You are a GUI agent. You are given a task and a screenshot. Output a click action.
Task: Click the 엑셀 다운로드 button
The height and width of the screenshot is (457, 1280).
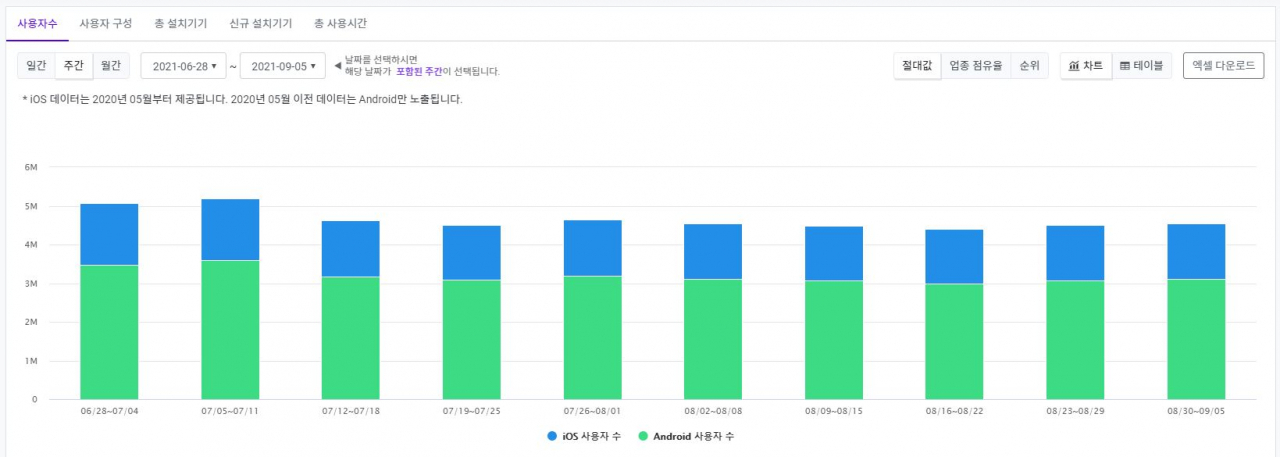coord(1223,66)
